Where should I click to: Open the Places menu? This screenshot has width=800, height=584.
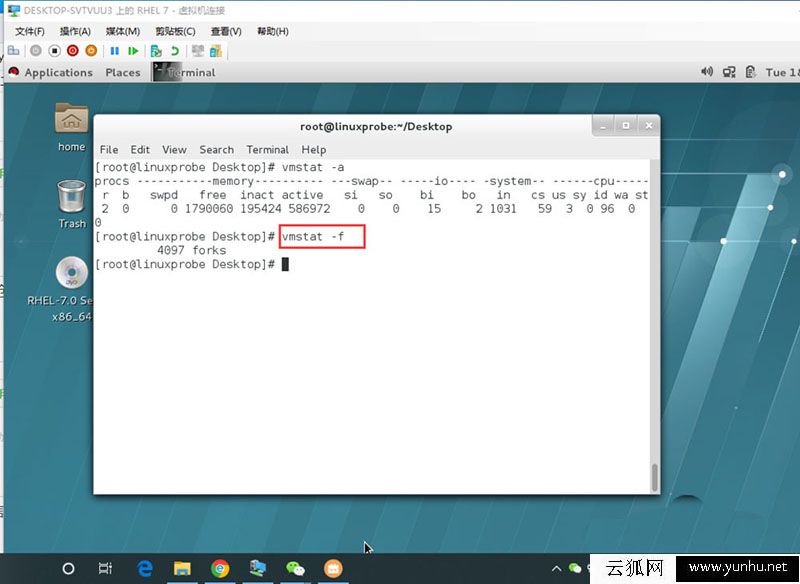pyautogui.click(x=124, y=72)
